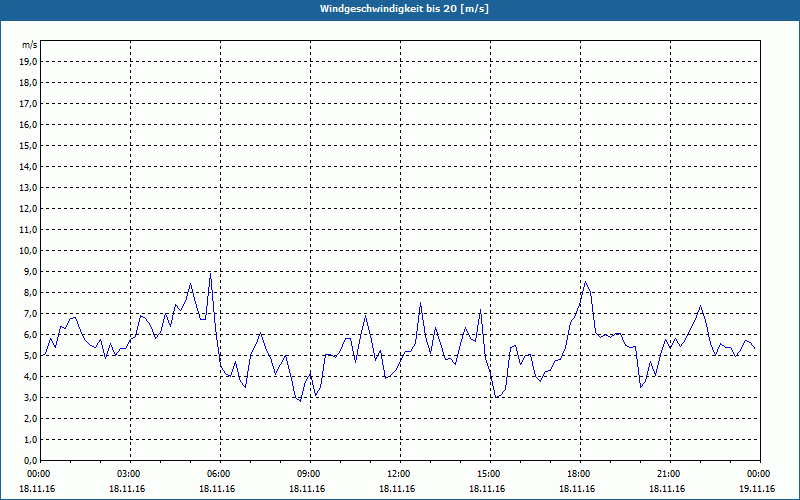800x500 pixels.
Task: Click the 21:00 time label
Action: [x=669, y=474]
